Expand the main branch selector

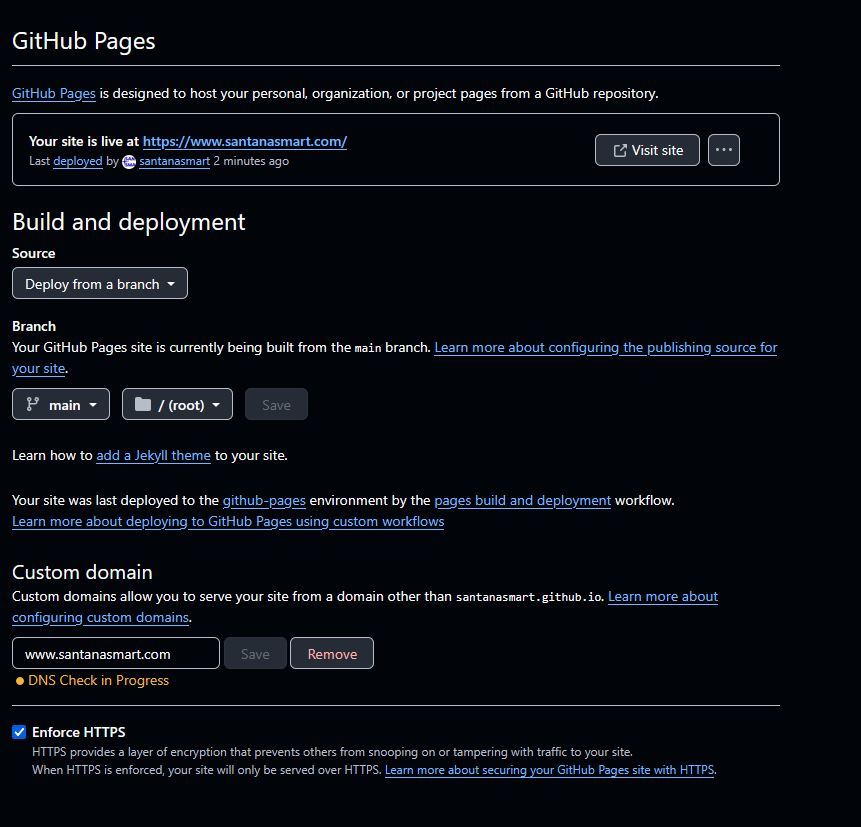(x=61, y=405)
